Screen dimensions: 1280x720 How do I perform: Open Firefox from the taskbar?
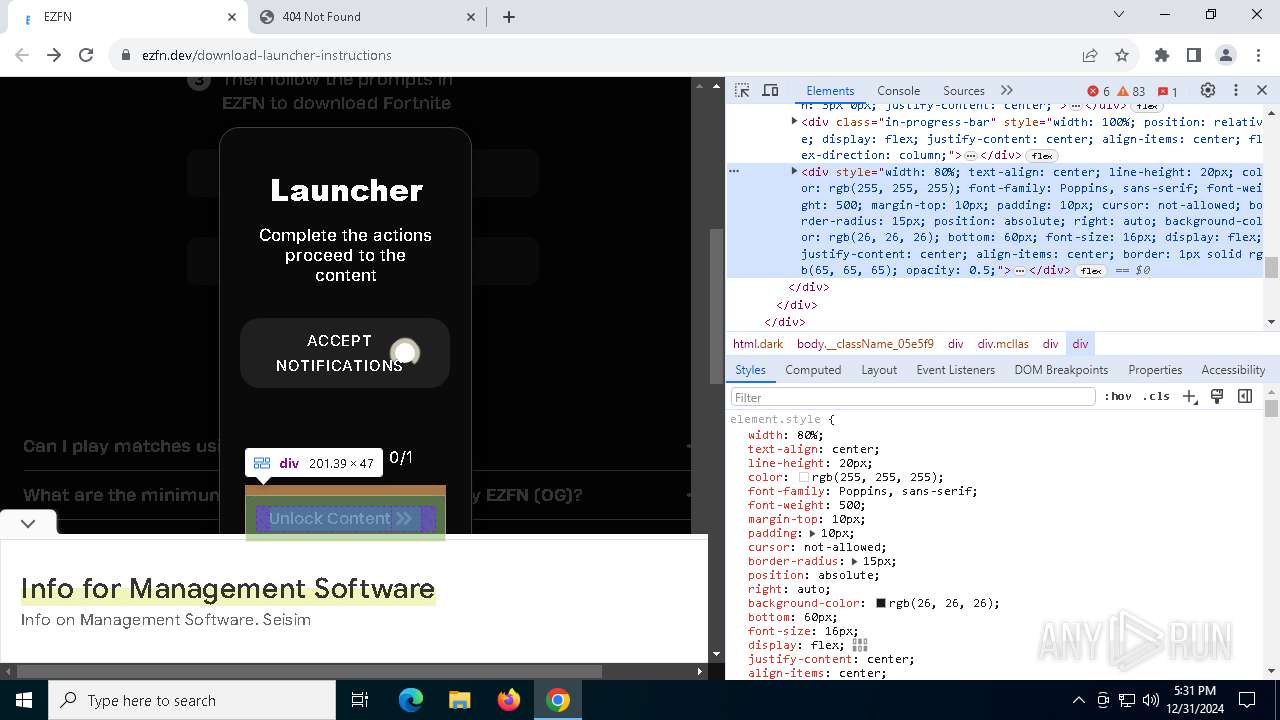tap(509, 700)
